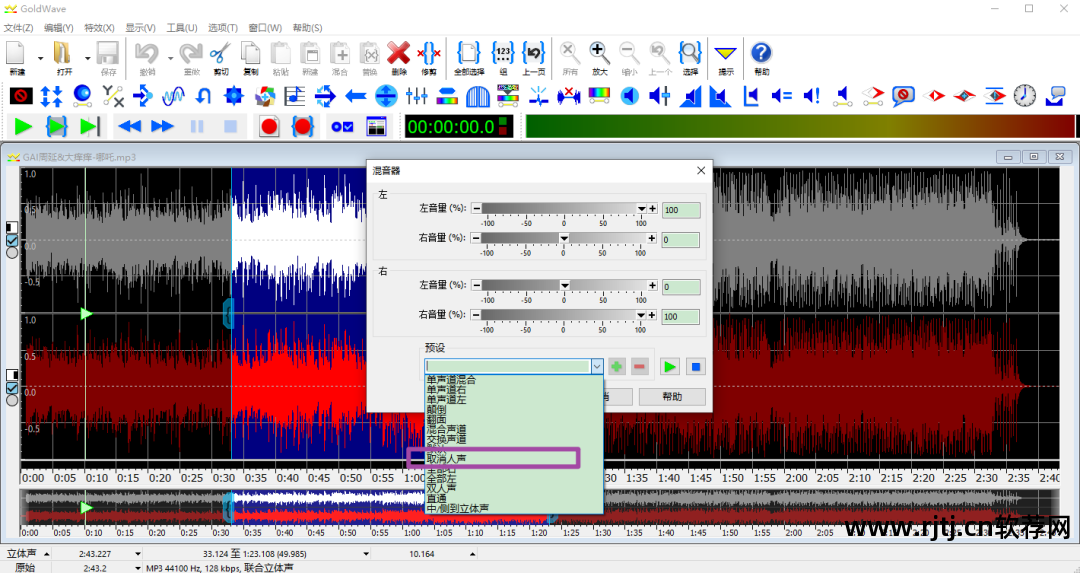Toggle the right channel checkbox beside waveform

[x=12, y=388]
